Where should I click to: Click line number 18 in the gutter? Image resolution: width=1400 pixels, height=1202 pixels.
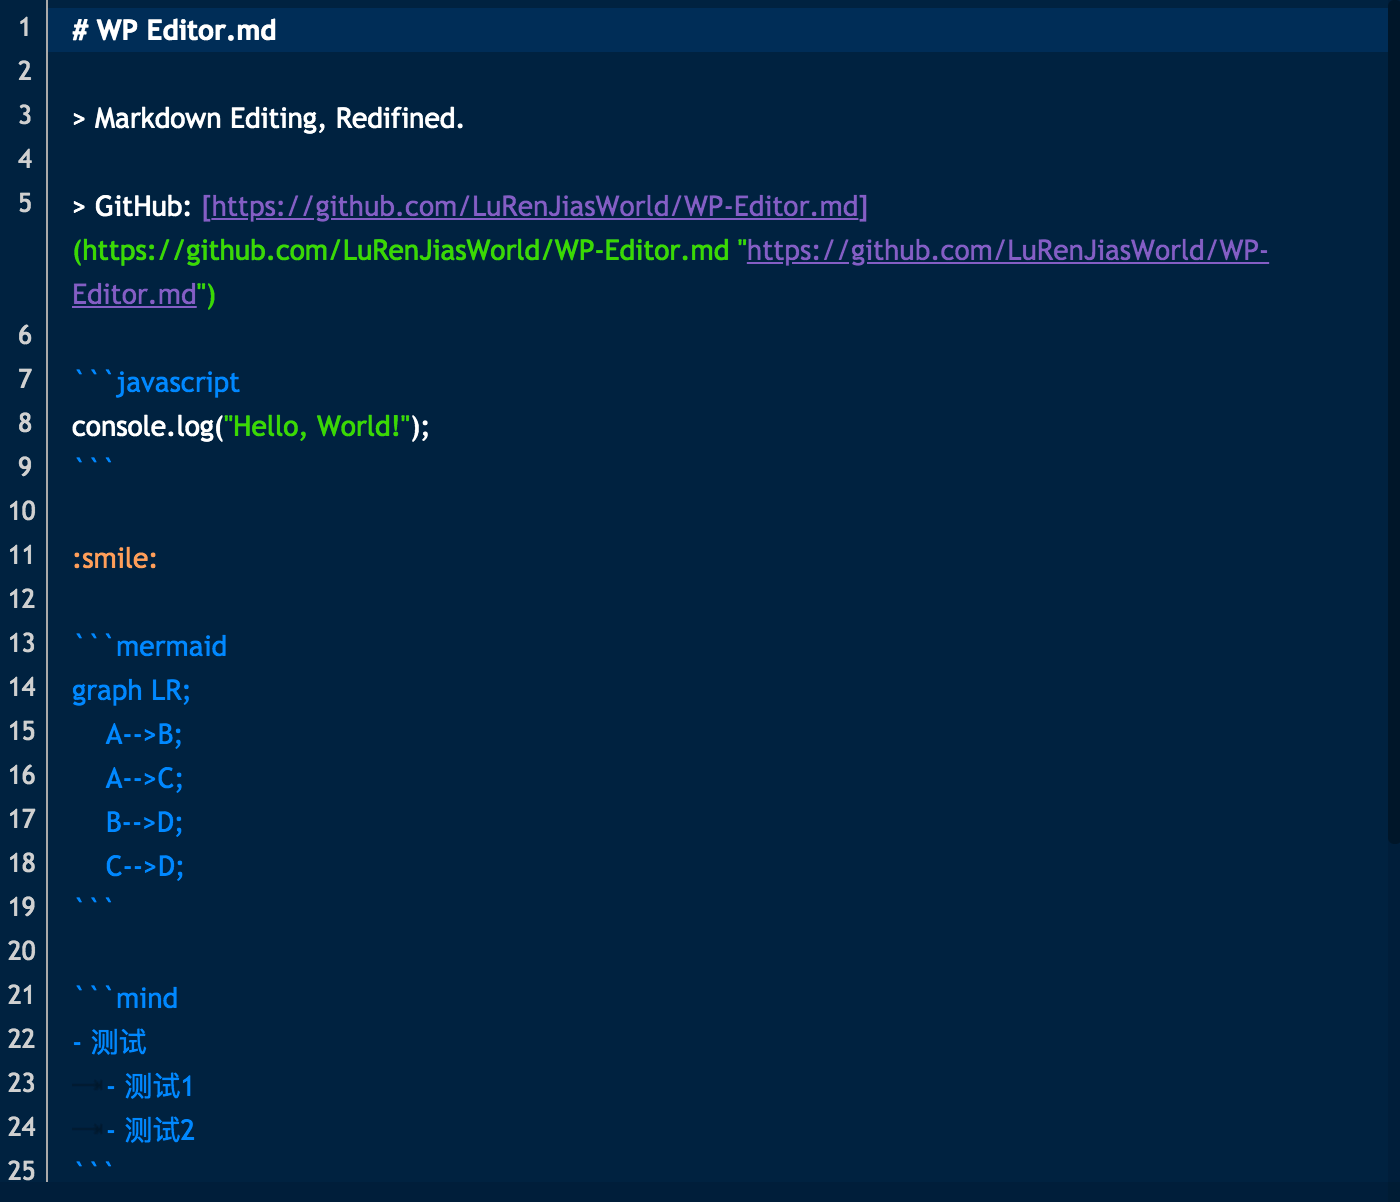coord(22,863)
